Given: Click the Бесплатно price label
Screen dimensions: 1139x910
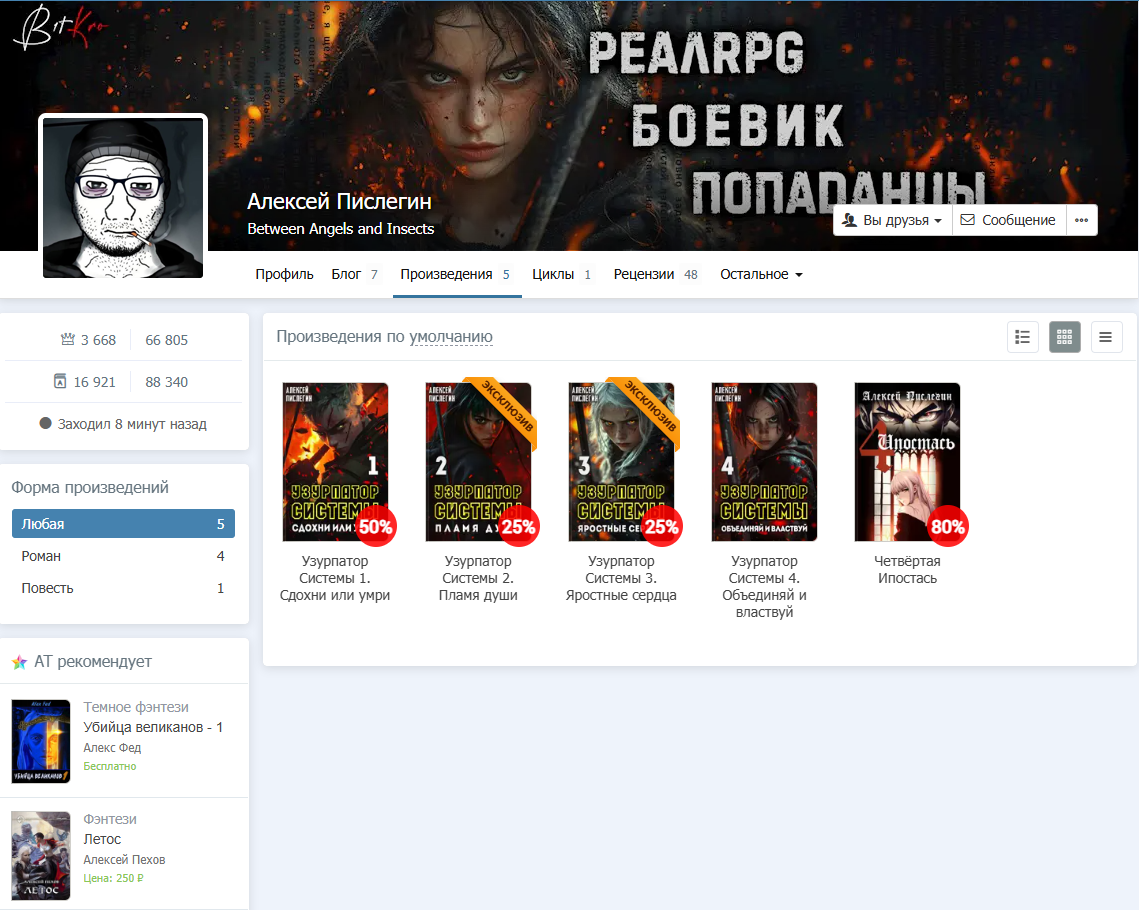Looking at the screenshot, I should click(110, 766).
